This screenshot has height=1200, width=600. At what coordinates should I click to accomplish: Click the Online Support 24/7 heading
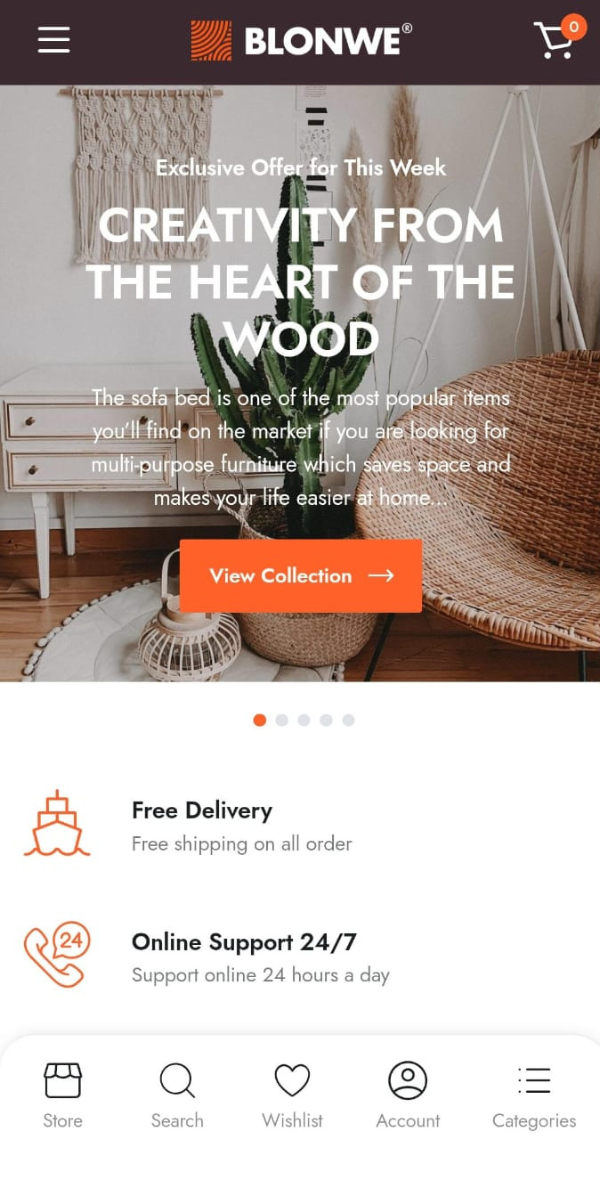coord(244,942)
